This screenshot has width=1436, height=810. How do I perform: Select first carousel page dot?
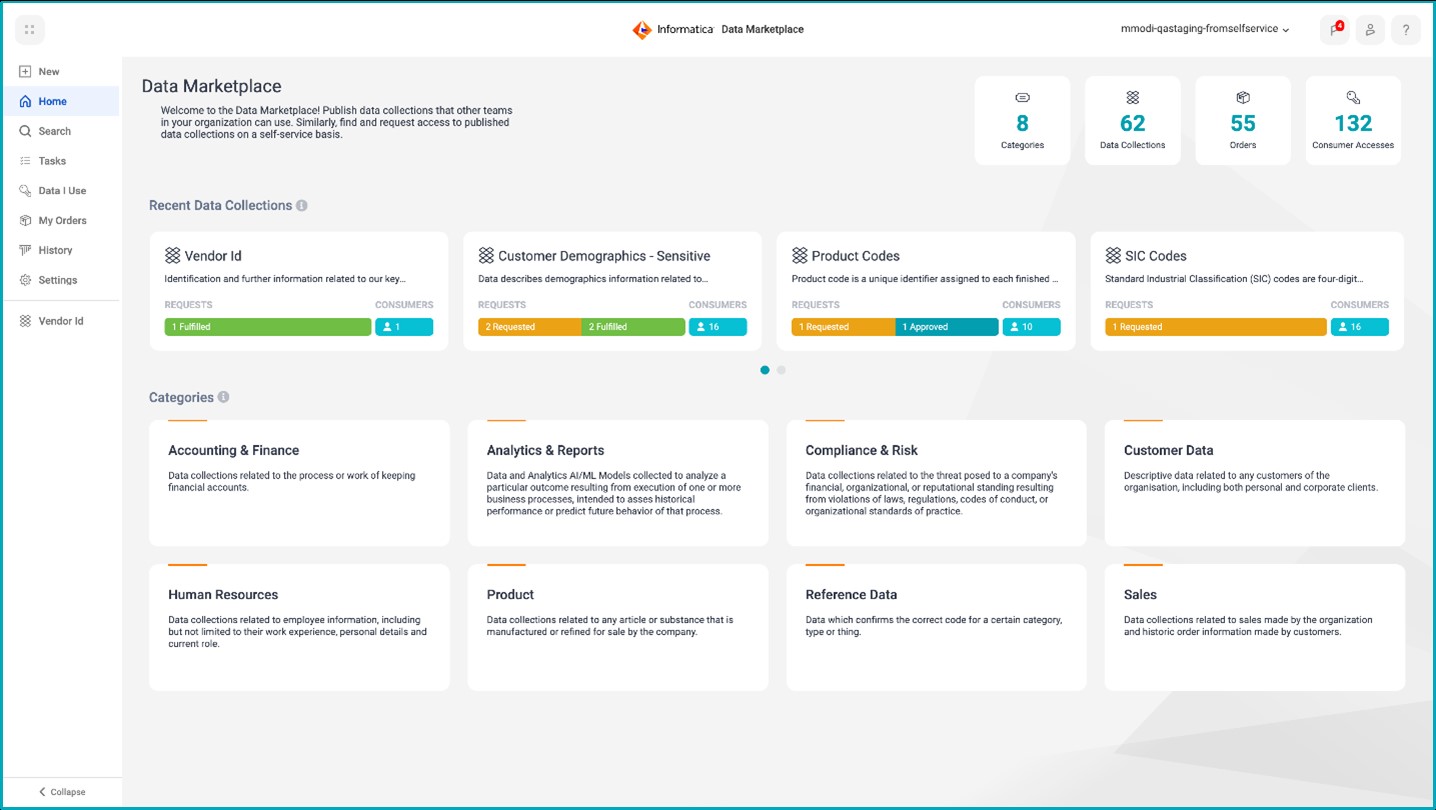[765, 370]
